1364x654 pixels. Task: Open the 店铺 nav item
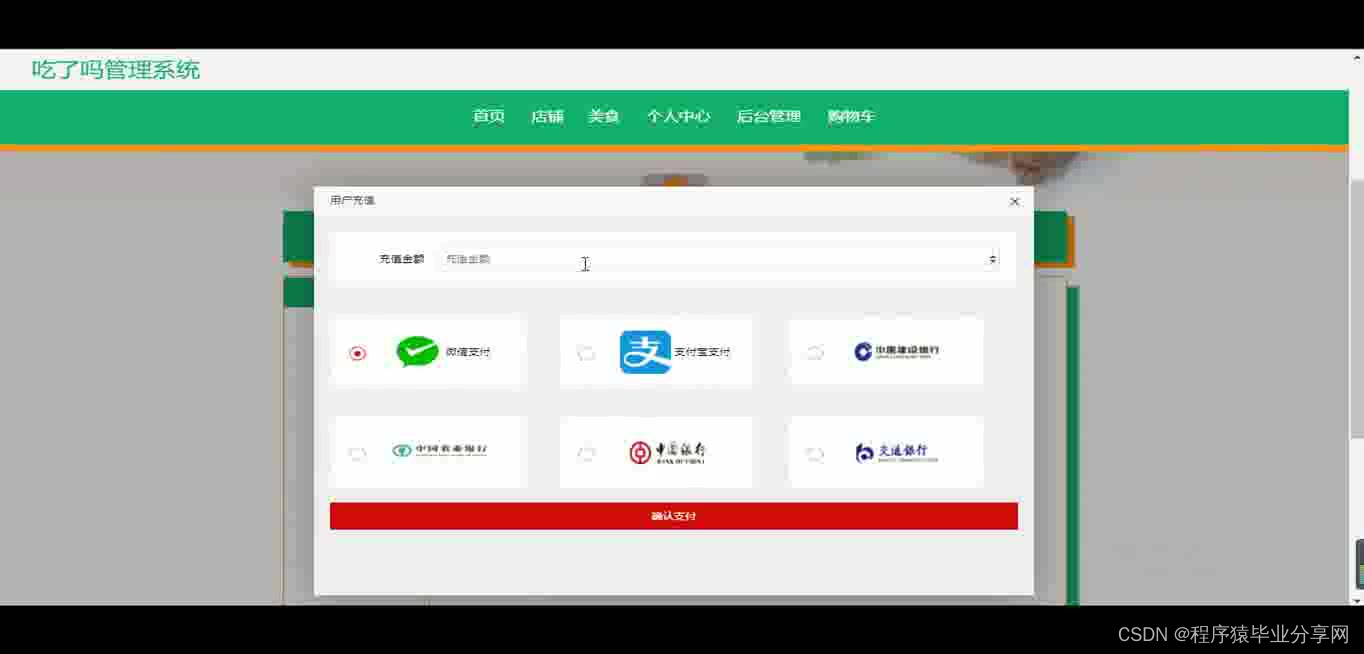point(547,116)
